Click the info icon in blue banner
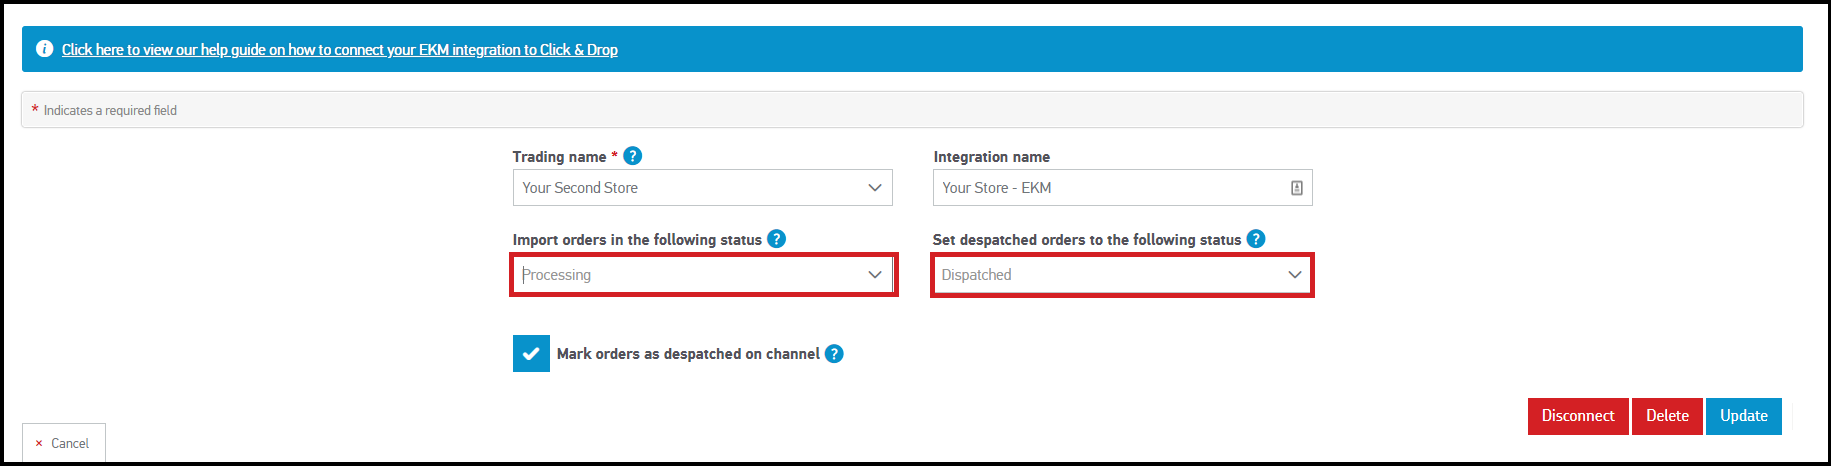The image size is (1831, 466). (44, 49)
